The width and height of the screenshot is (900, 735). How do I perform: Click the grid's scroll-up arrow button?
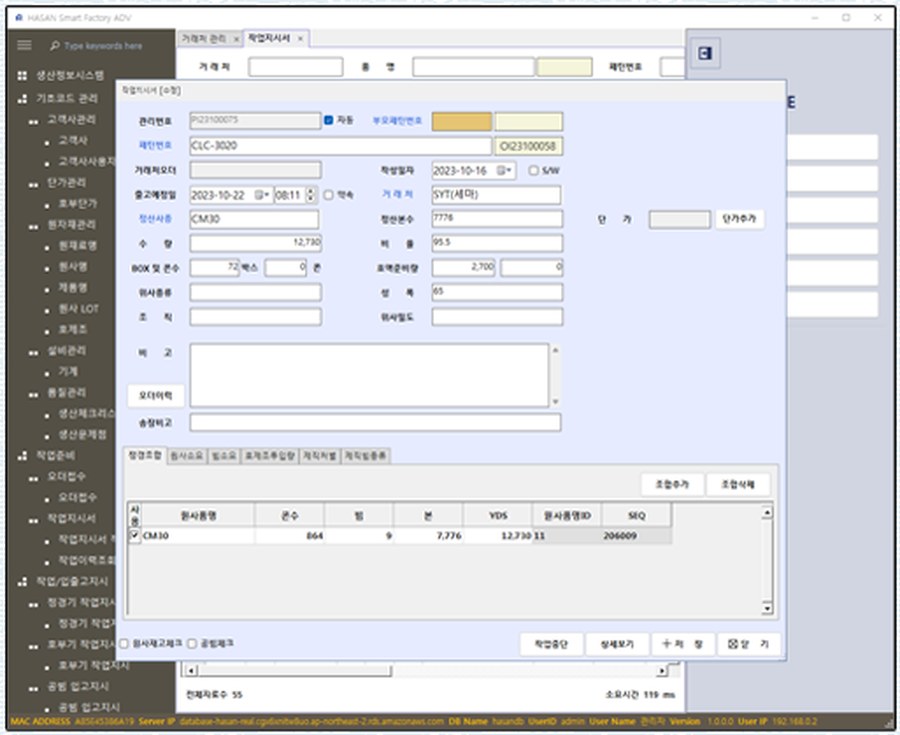point(767,512)
